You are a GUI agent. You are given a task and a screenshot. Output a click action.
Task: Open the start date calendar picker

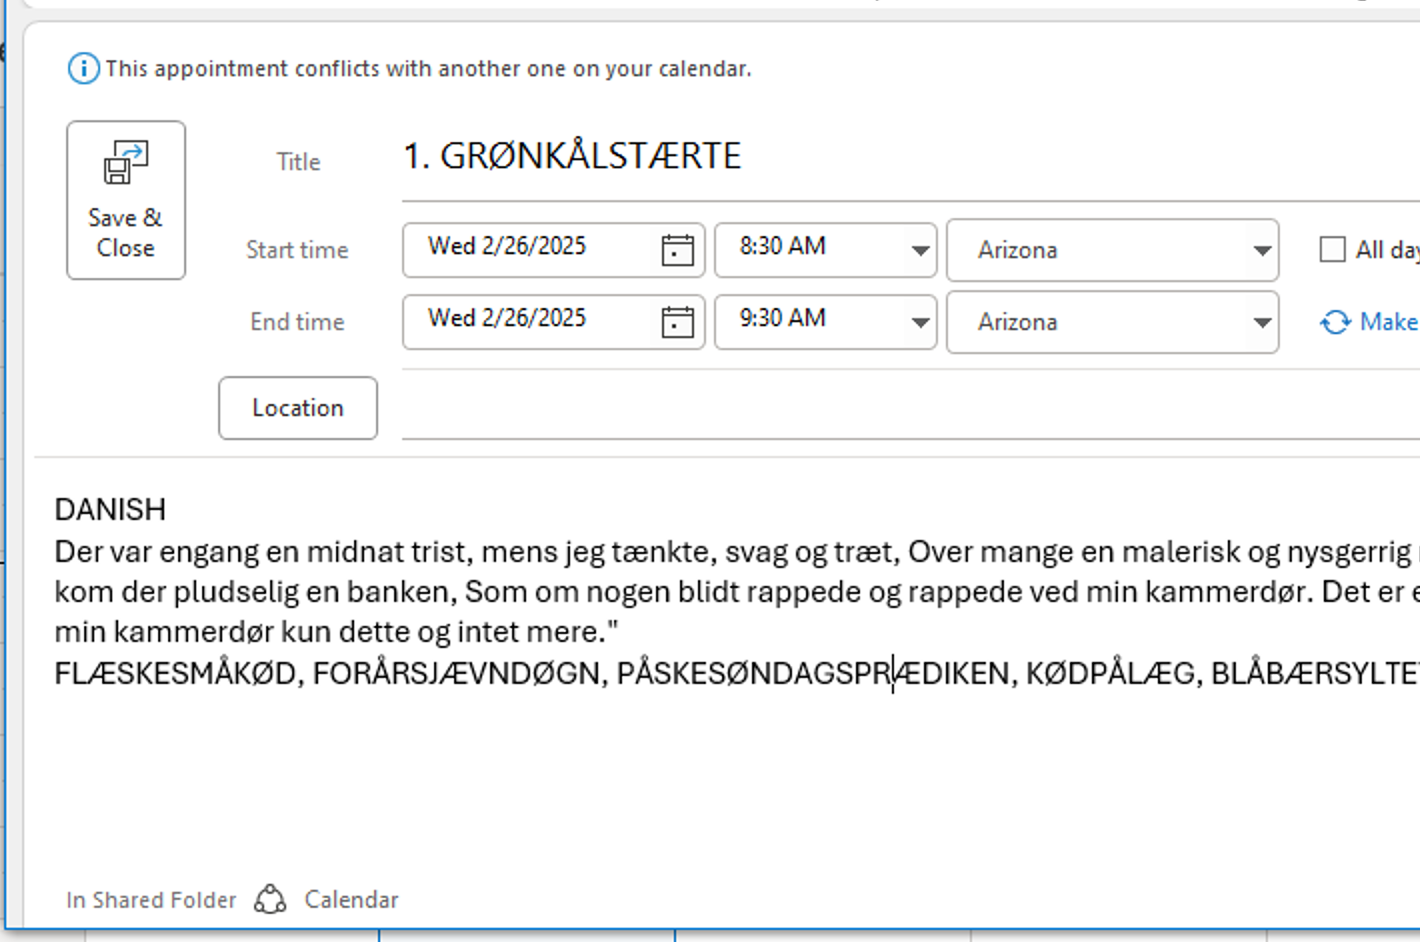click(x=677, y=250)
